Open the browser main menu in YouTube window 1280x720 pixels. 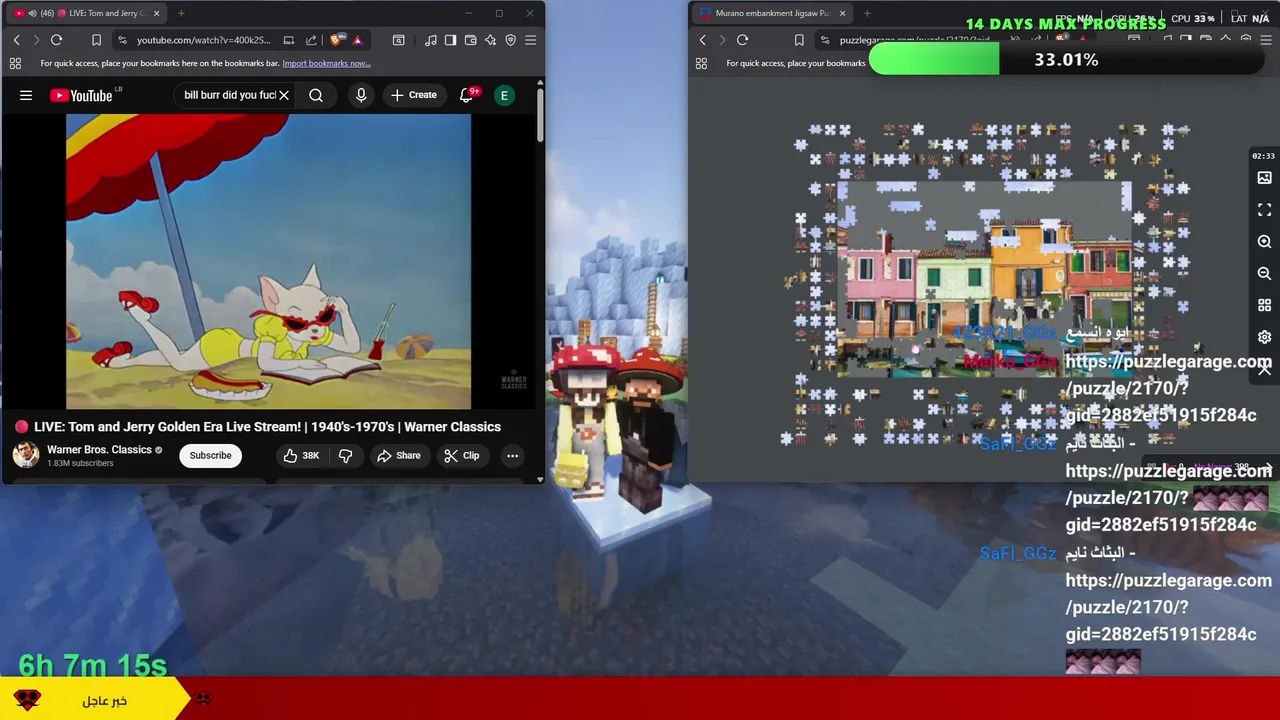click(530, 40)
